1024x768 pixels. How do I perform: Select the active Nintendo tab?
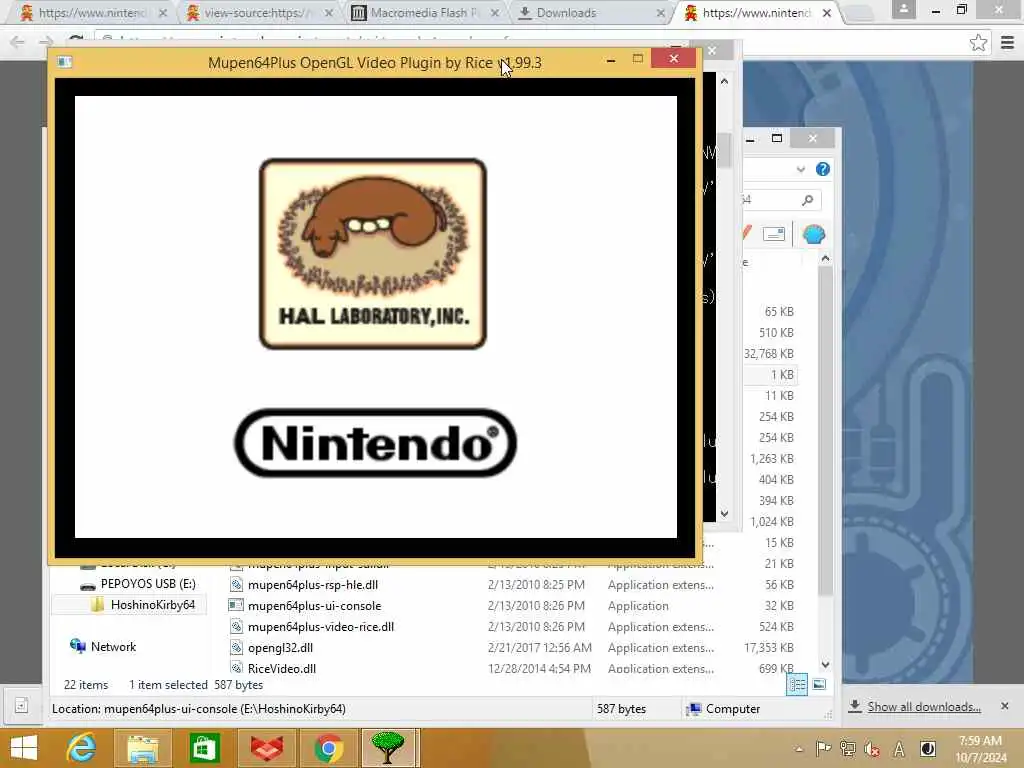tap(758, 12)
